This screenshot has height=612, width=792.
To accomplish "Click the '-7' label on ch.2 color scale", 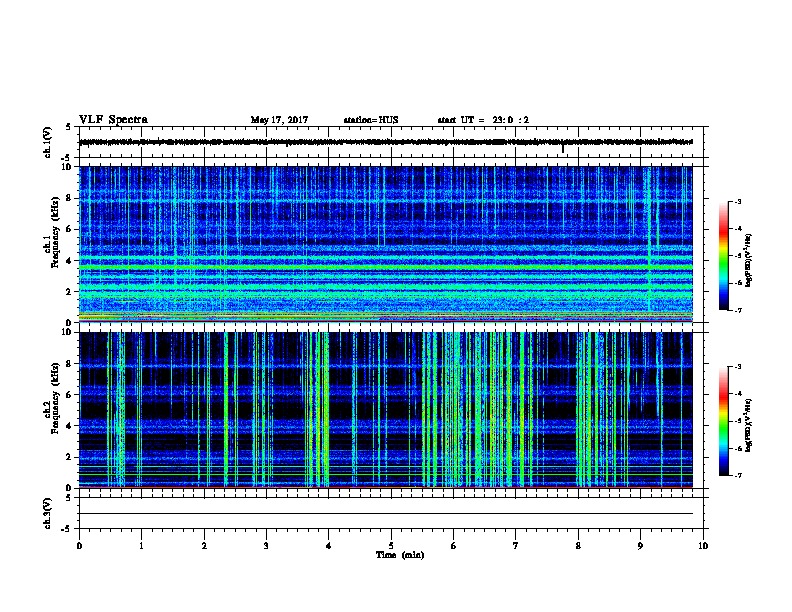I will [737, 475].
